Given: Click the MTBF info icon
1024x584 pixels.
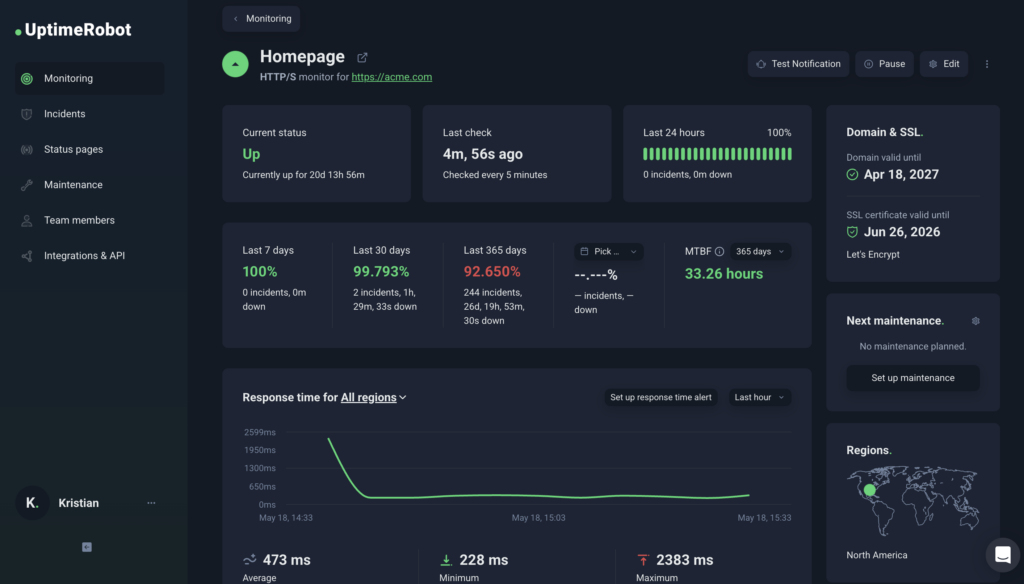Looking at the screenshot, I should pyautogui.click(x=719, y=251).
